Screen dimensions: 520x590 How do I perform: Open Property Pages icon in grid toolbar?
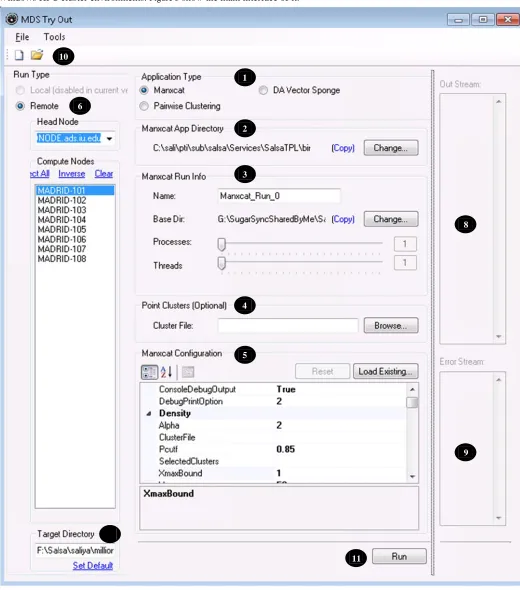coord(188,372)
